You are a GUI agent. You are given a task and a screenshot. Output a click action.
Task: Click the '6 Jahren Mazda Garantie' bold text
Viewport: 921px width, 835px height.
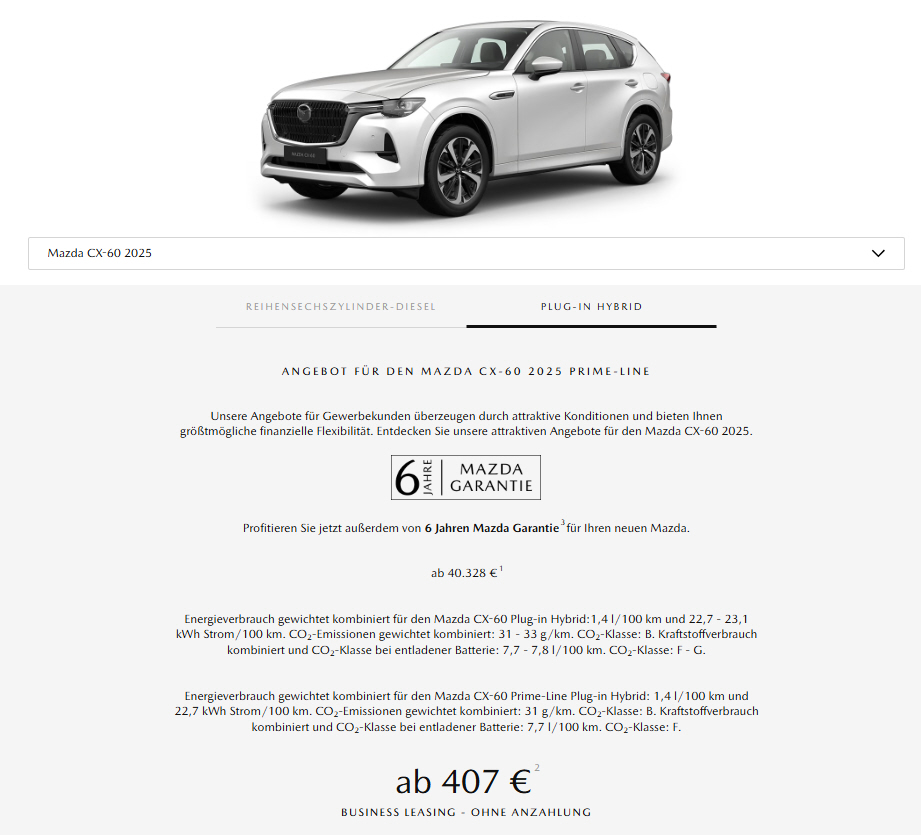492,528
